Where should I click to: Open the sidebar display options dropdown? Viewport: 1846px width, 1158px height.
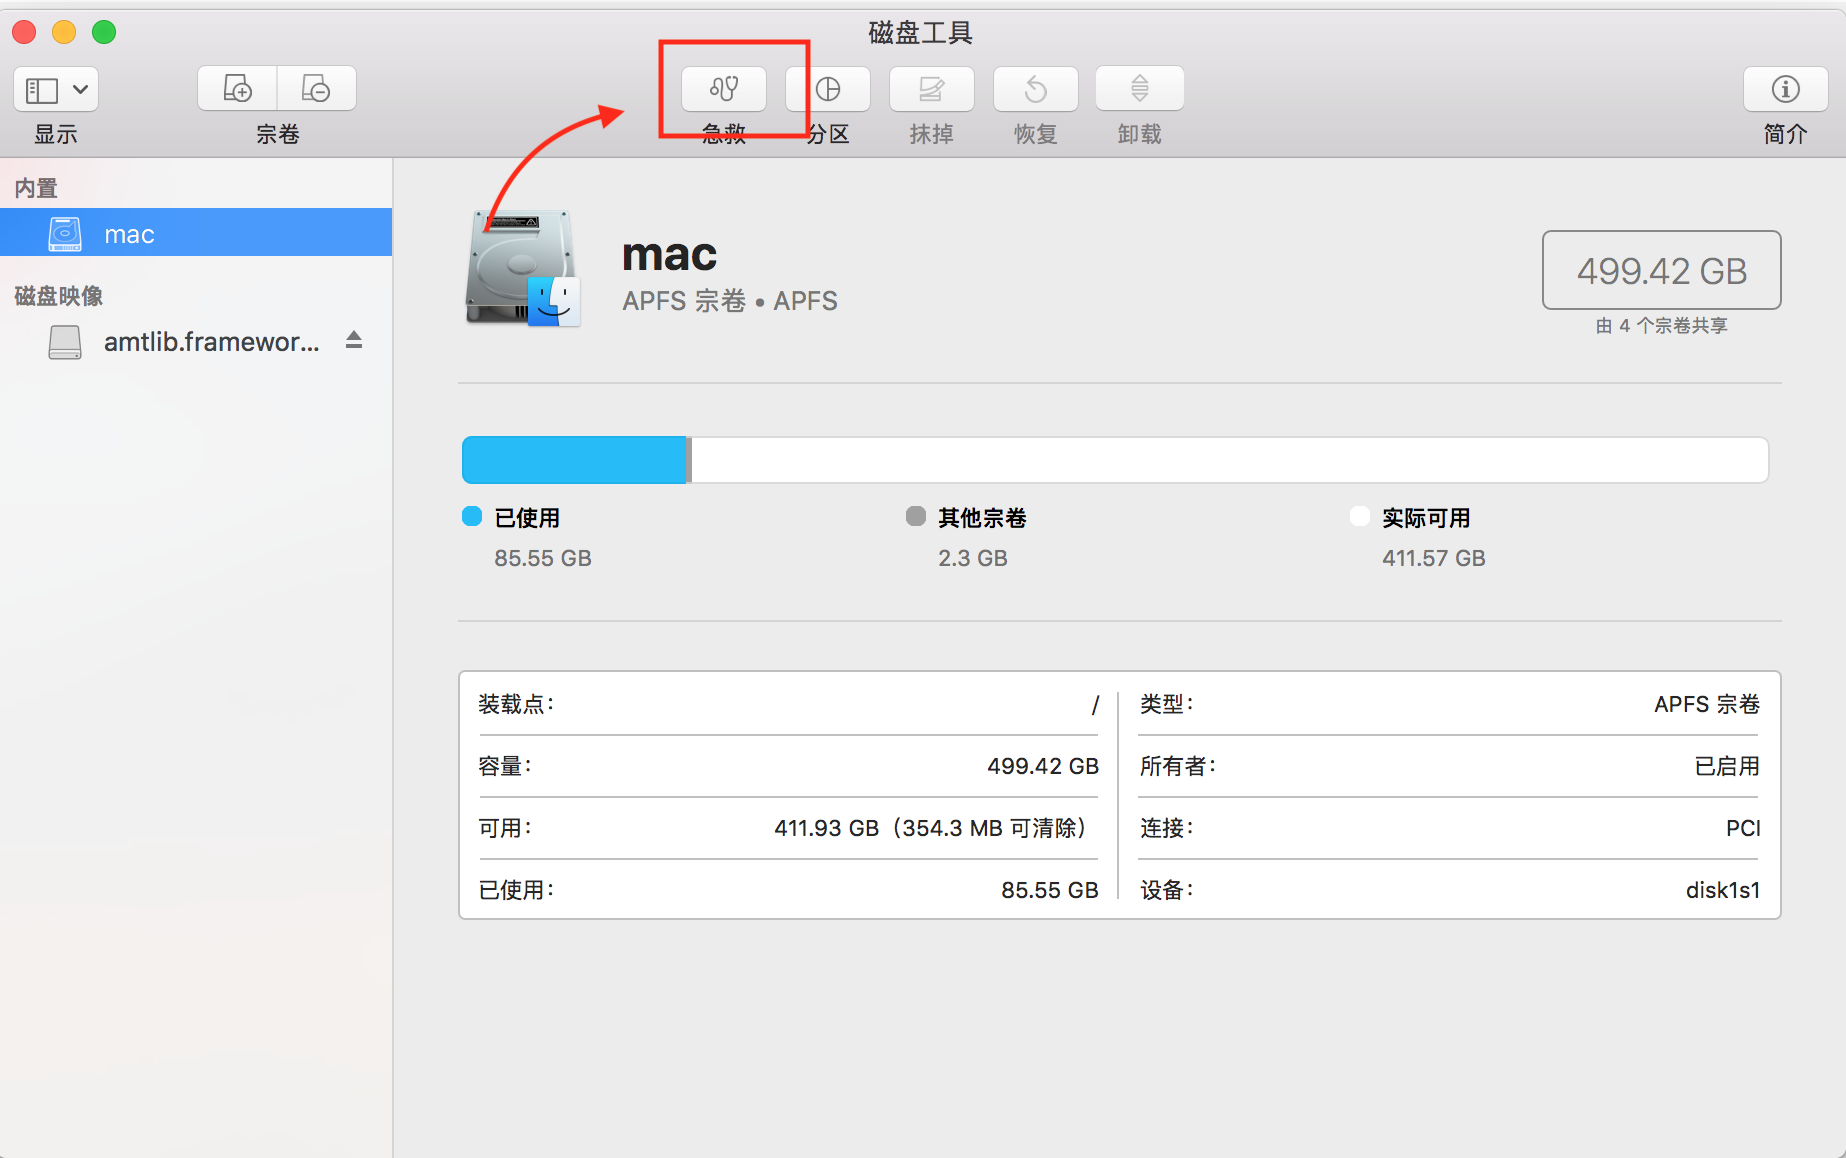(56, 90)
